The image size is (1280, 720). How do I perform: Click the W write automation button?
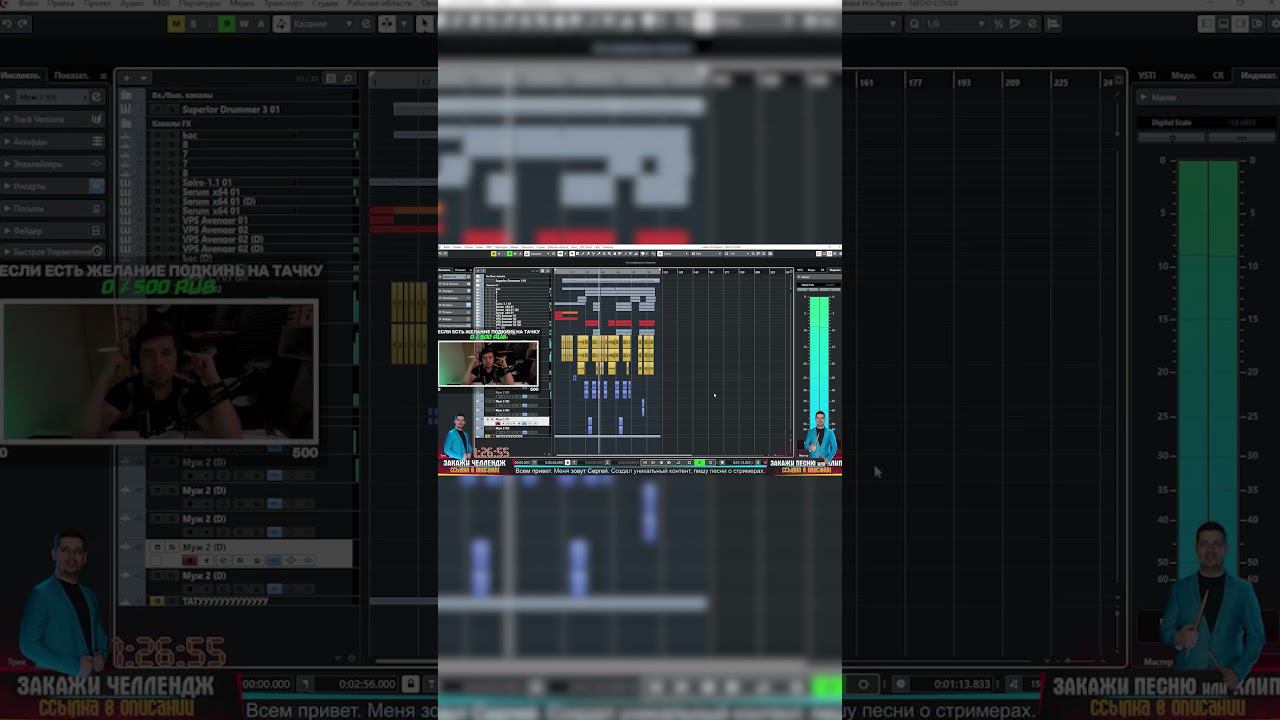(244, 24)
